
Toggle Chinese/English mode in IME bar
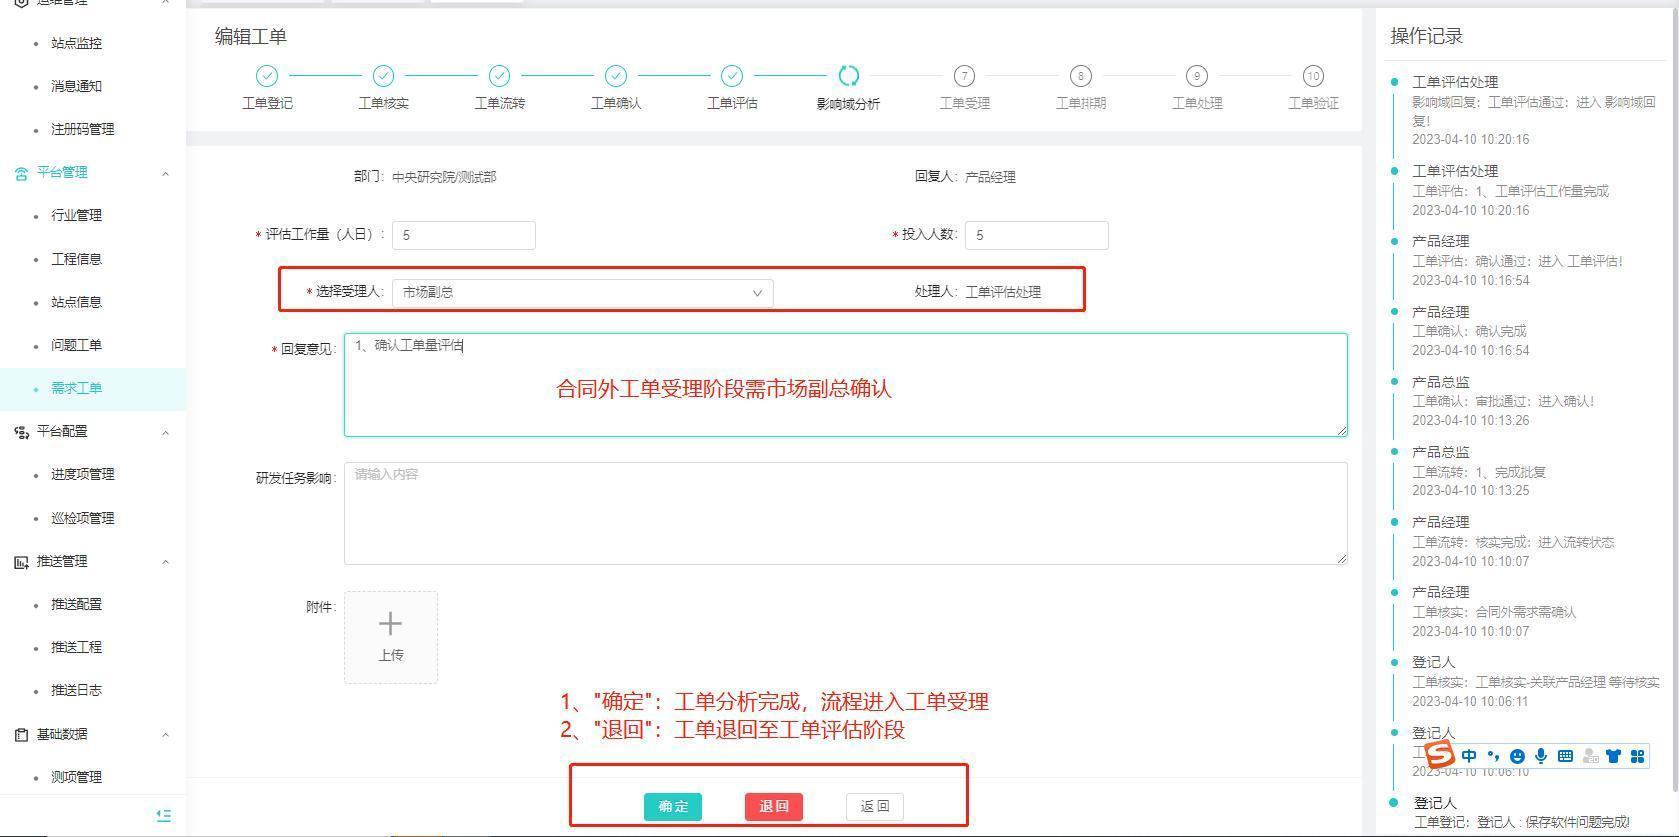1469,756
